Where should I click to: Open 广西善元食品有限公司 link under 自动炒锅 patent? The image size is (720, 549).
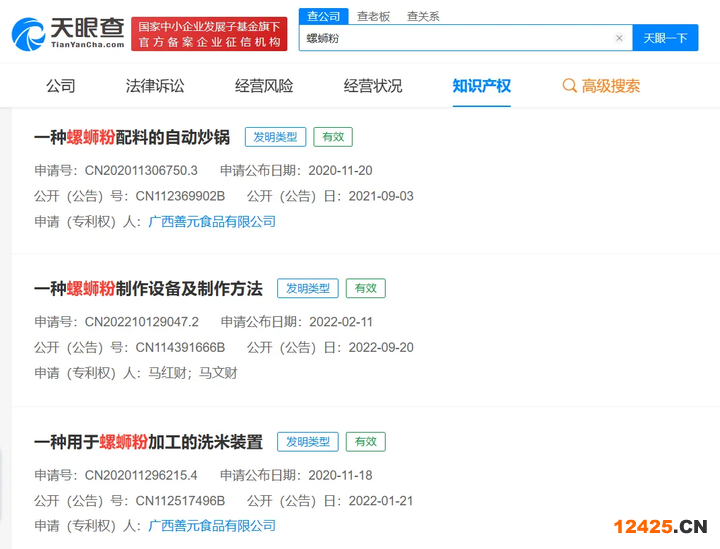point(212,222)
